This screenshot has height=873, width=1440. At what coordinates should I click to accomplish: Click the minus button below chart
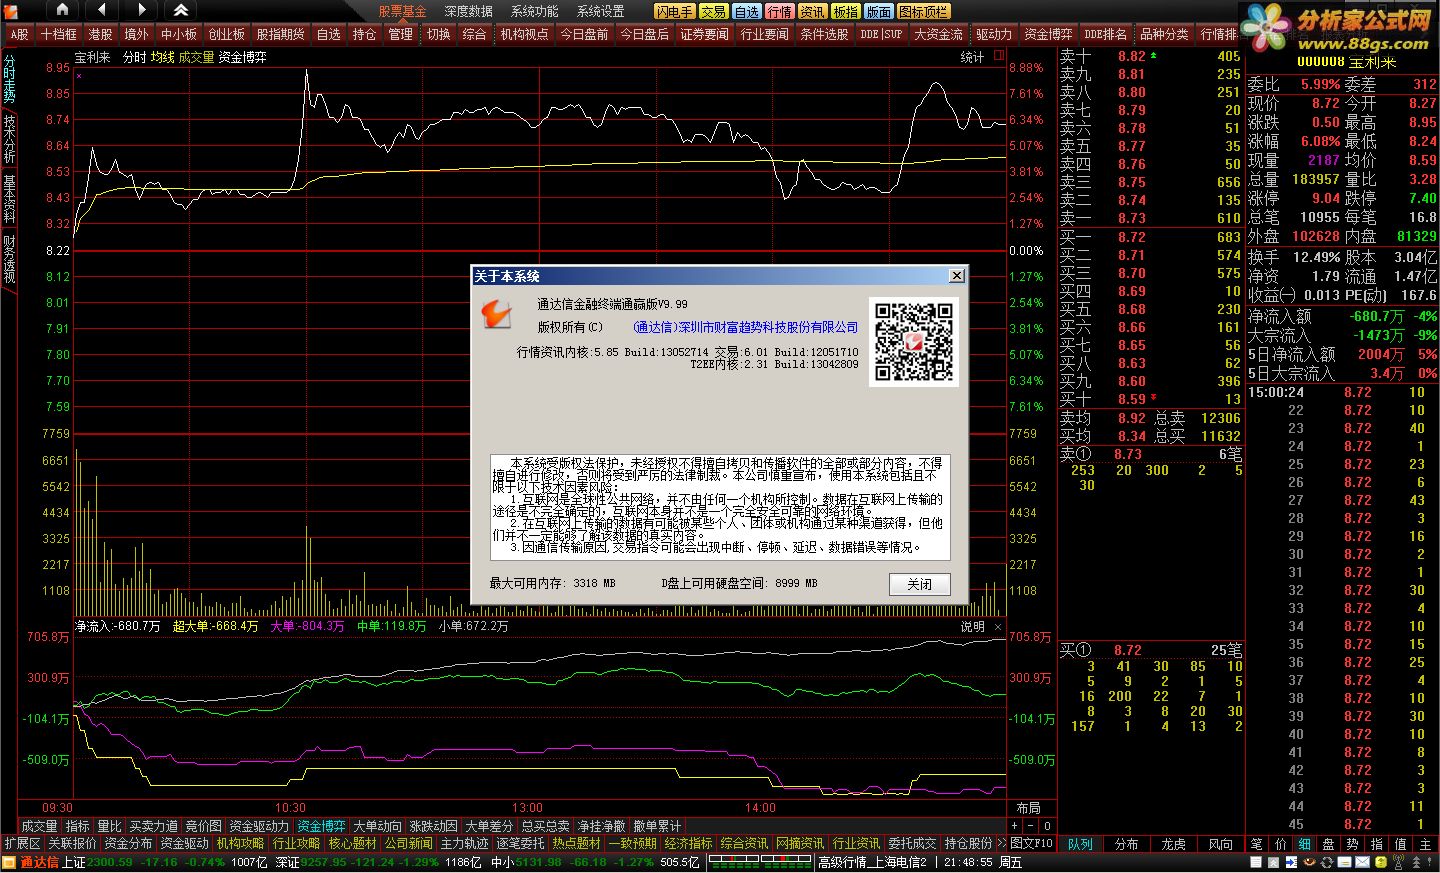[x=1030, y=826]
